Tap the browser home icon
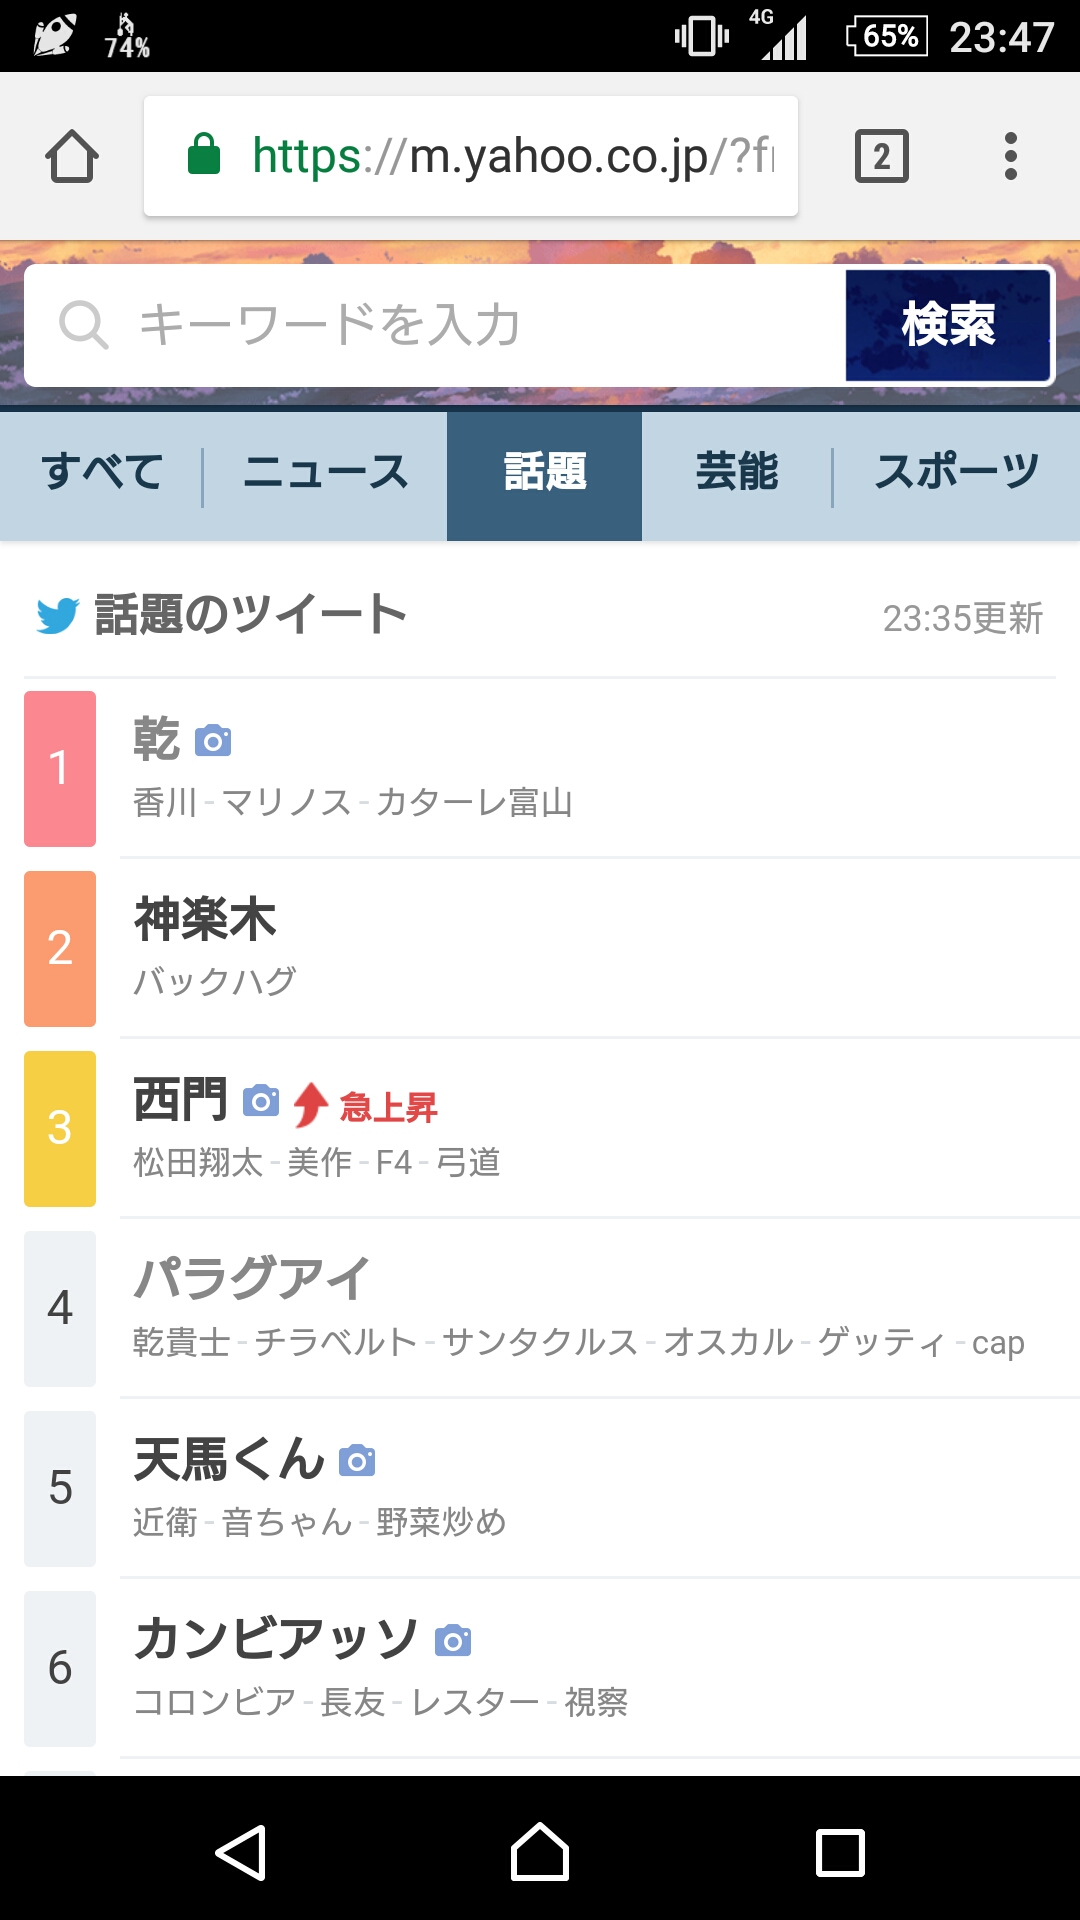1080x1920 pixels. (72, 156)
